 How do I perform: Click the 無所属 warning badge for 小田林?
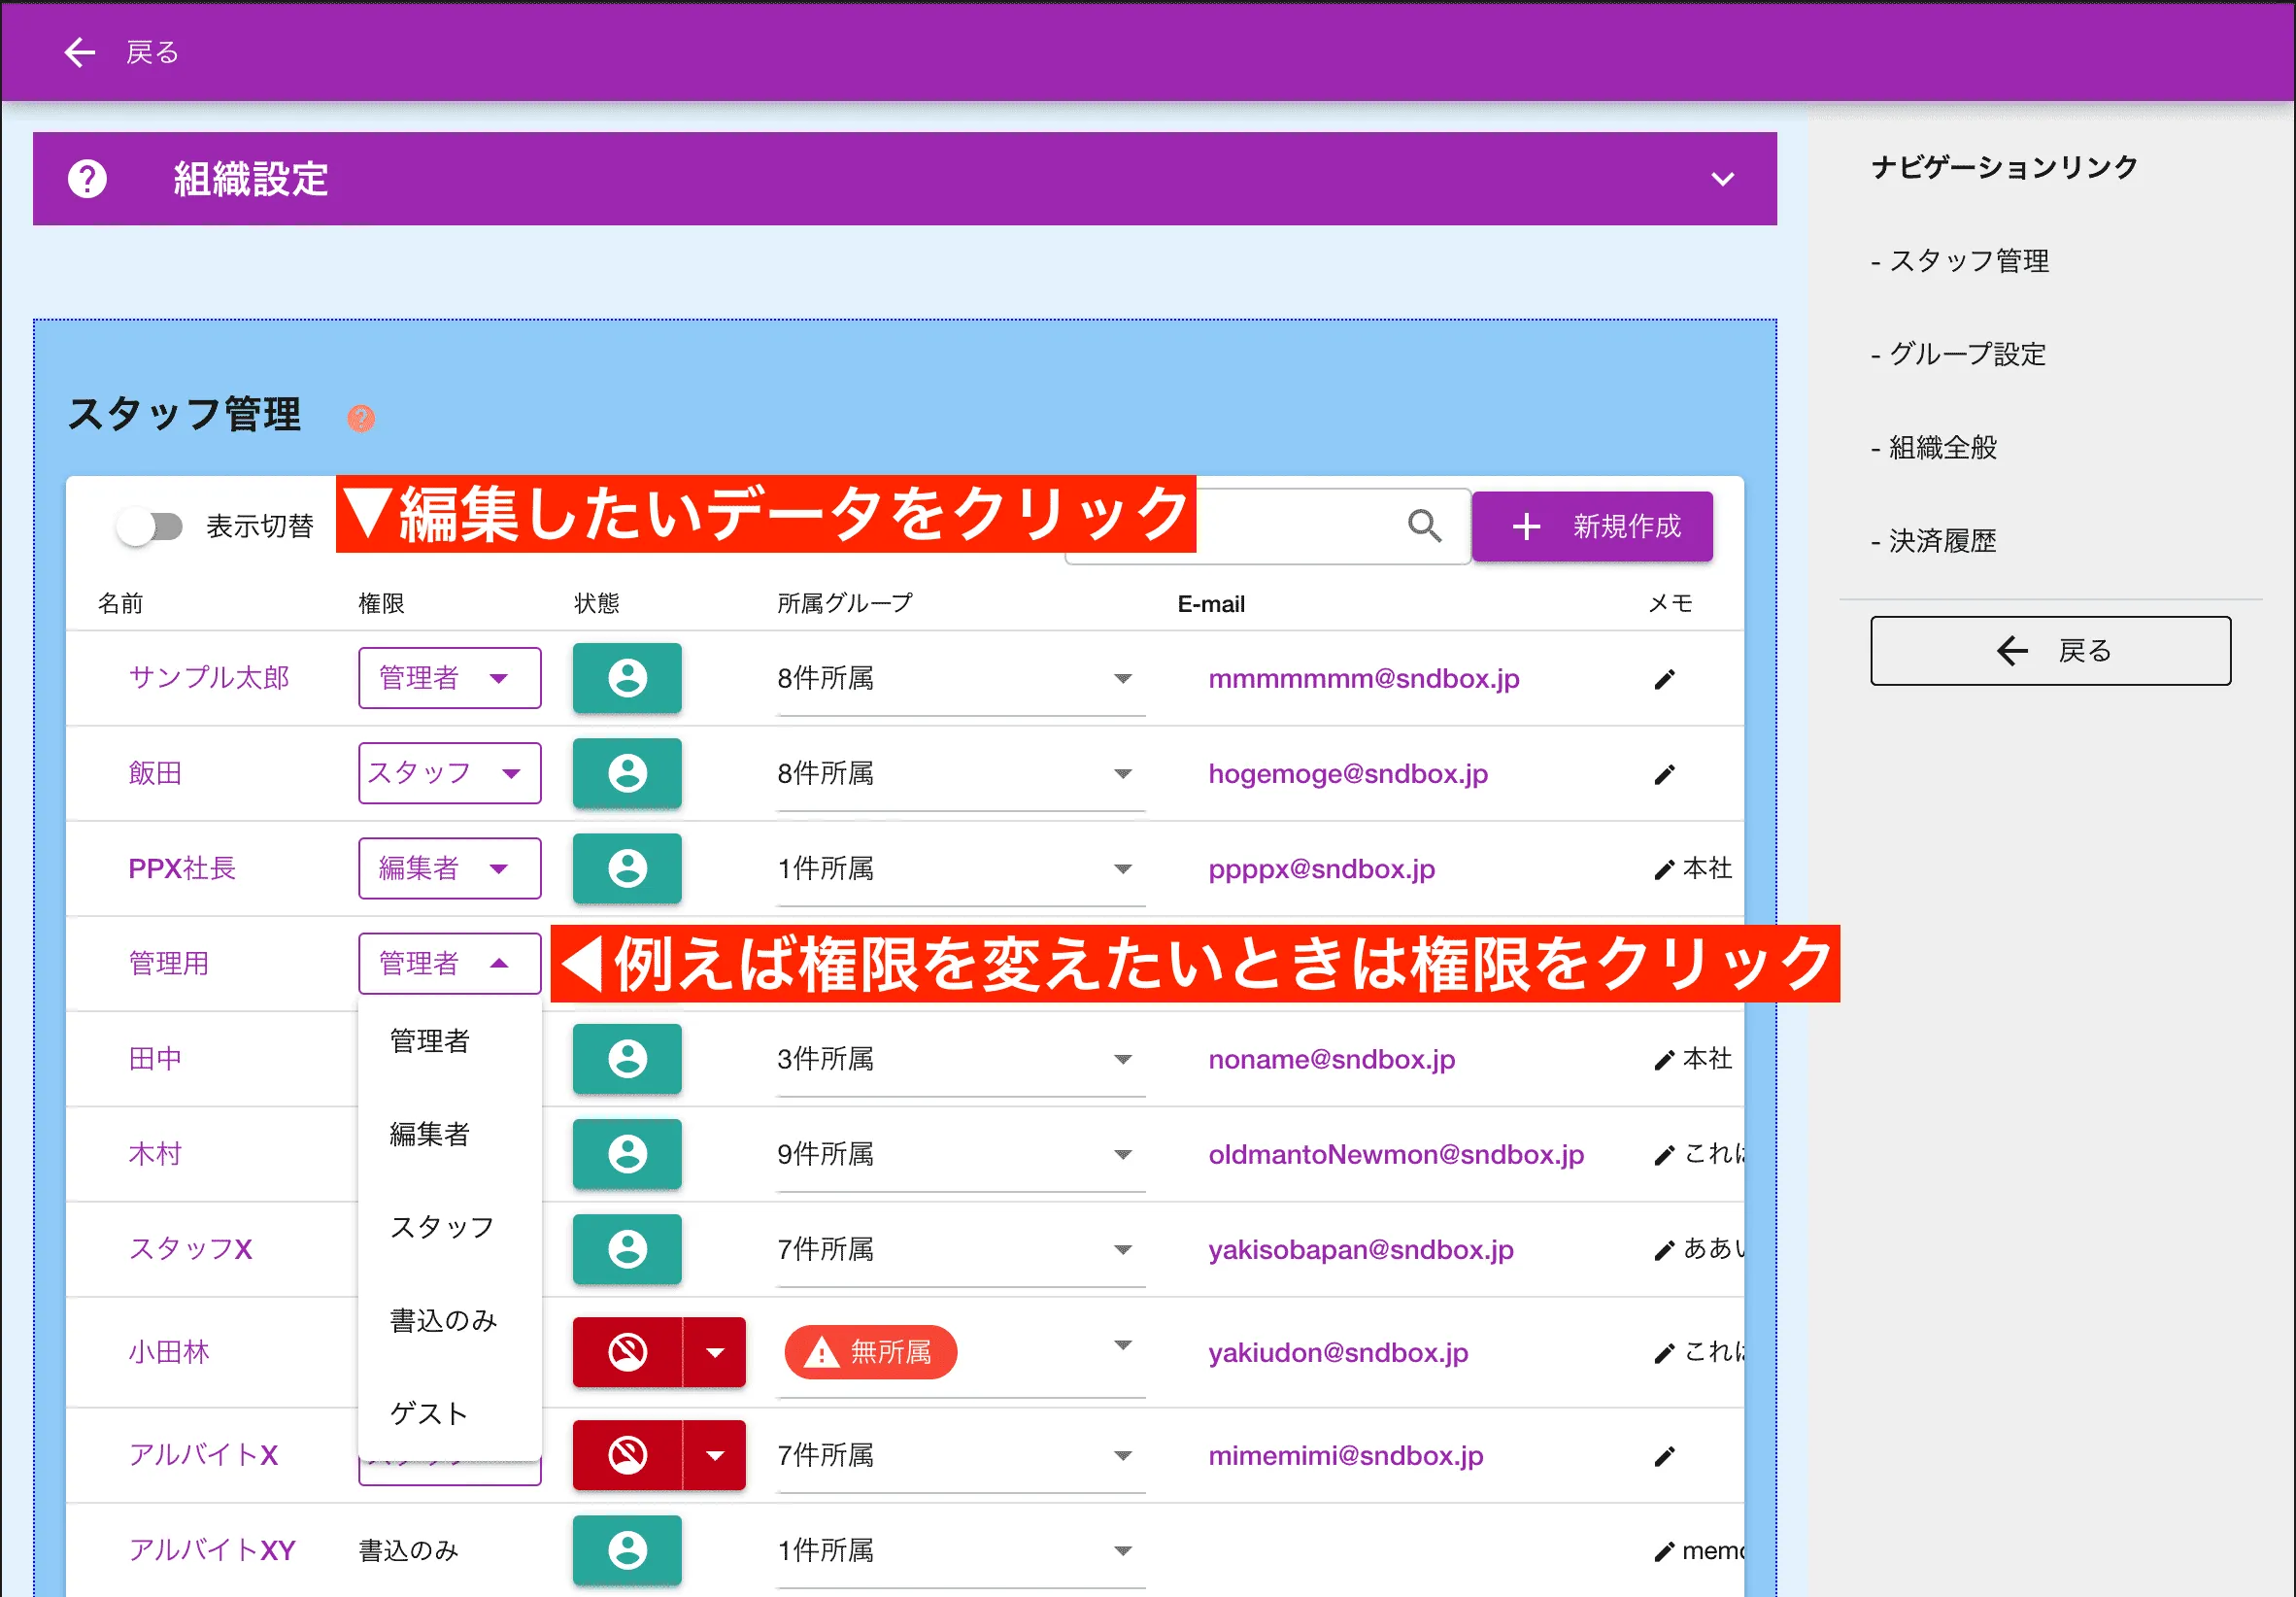click(869, 1352)
